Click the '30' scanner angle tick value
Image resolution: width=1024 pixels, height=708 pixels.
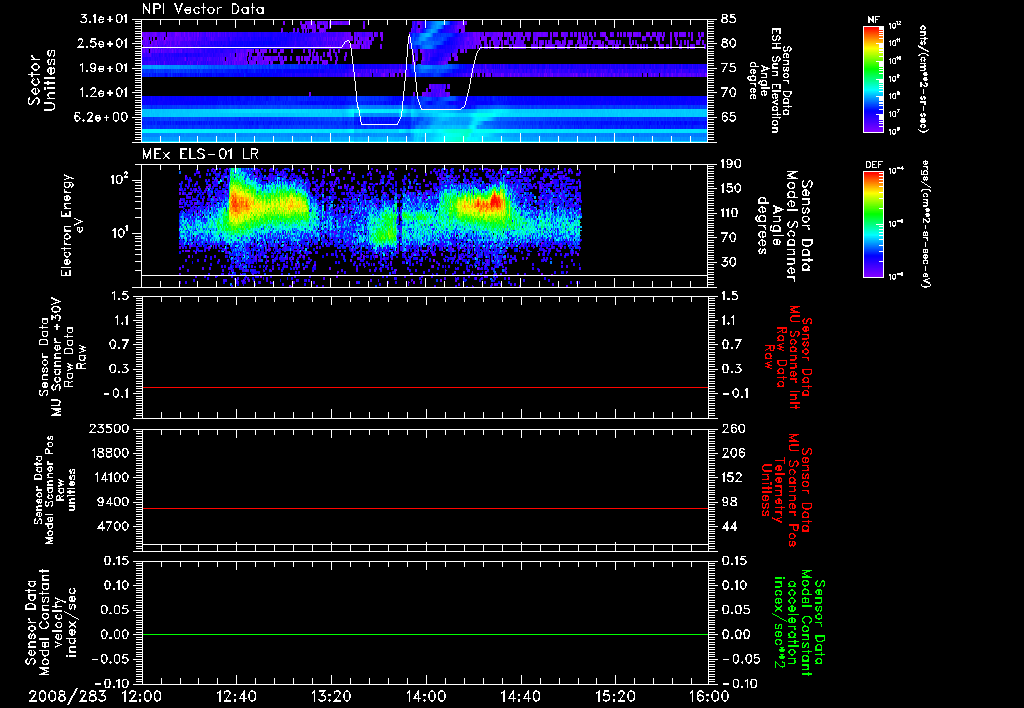[x=728, y=263]
